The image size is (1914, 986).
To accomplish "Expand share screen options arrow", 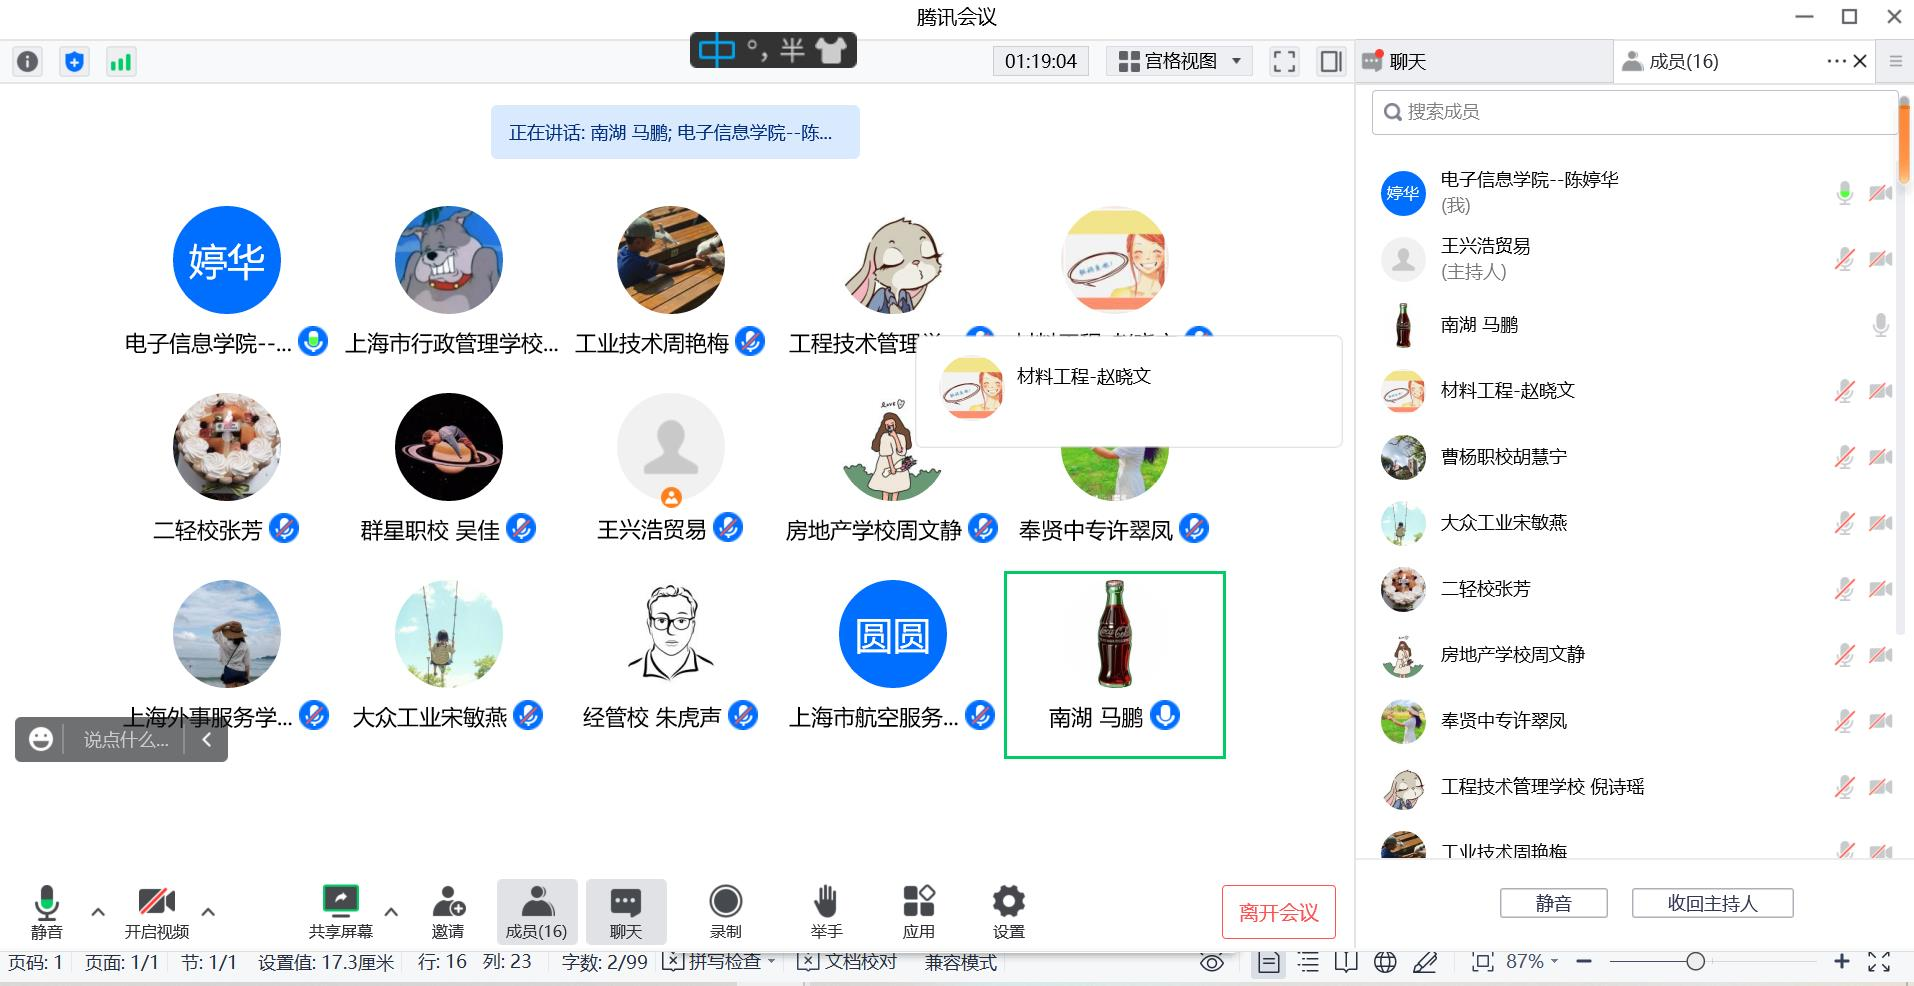I will point(391,911).
